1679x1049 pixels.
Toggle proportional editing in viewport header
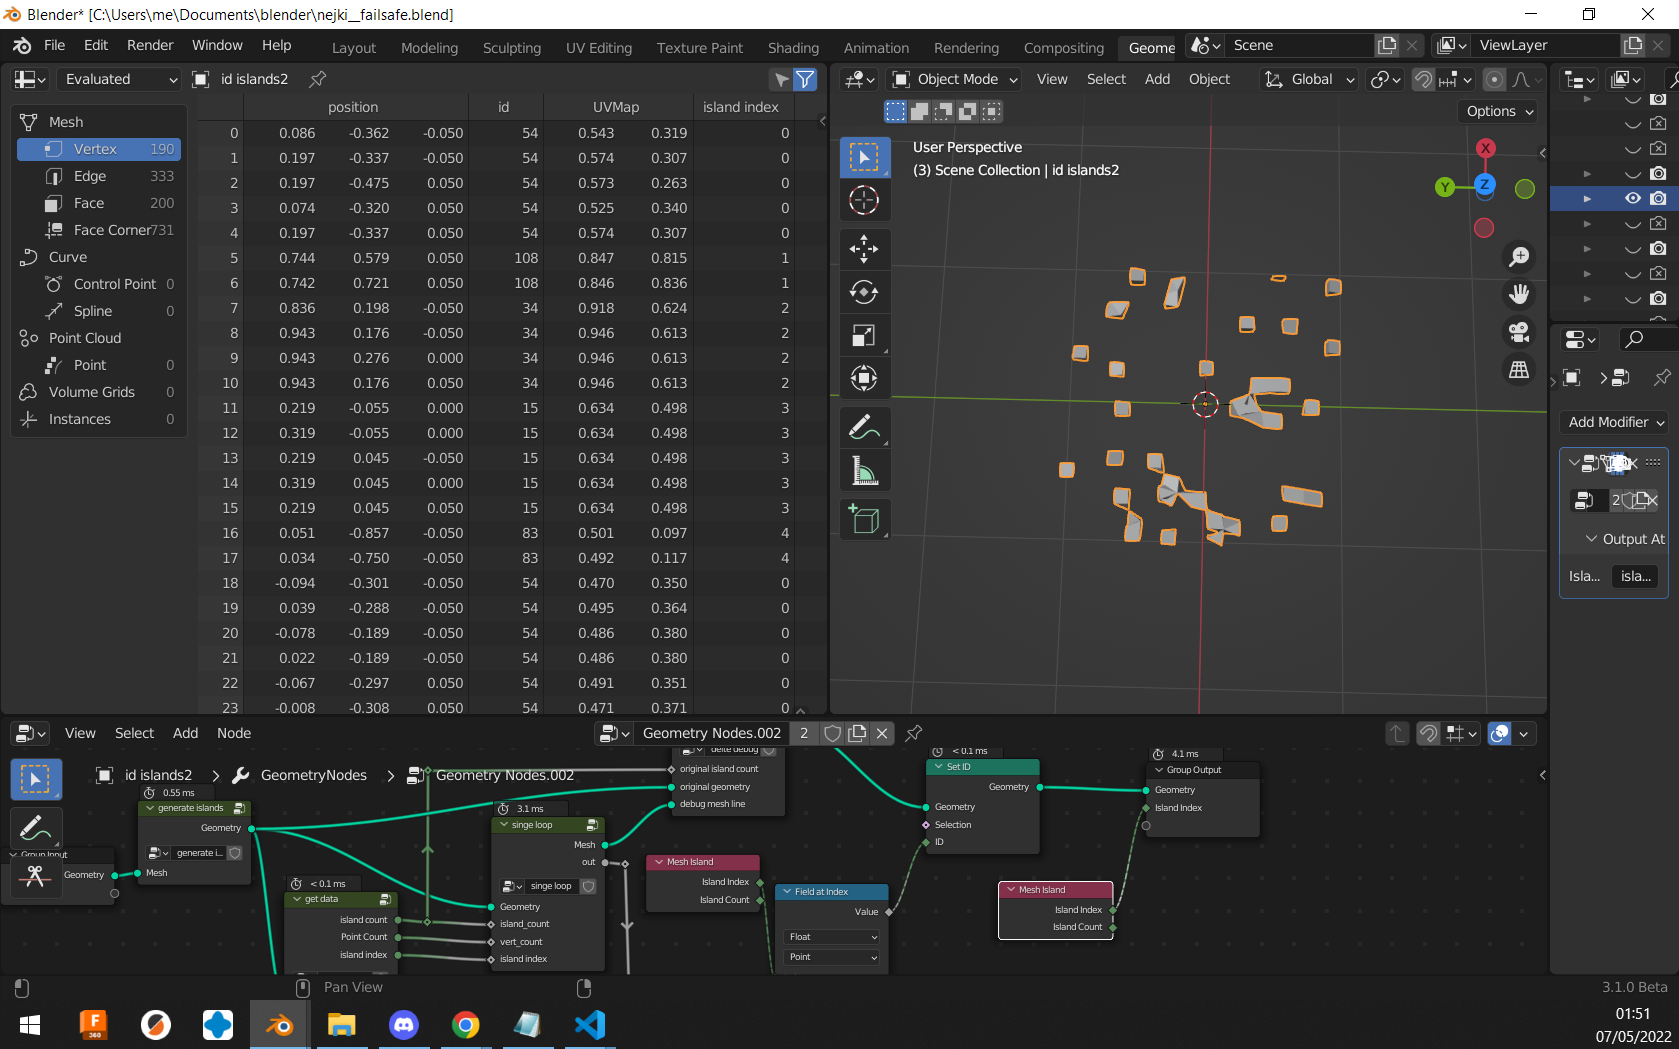click(1494, 79)
